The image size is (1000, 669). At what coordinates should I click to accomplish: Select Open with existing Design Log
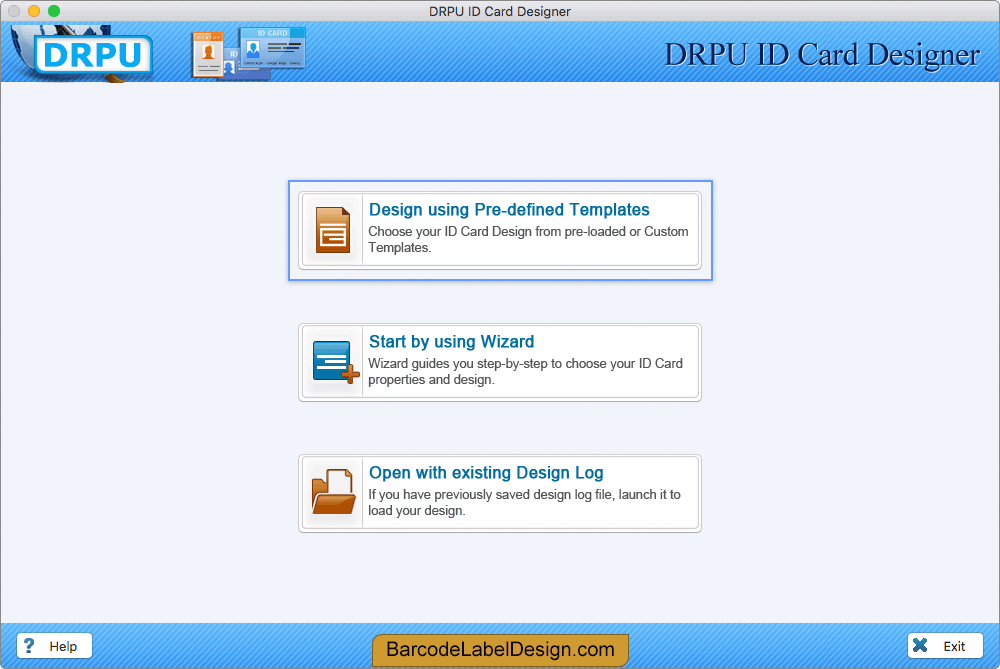click(500, 494)
